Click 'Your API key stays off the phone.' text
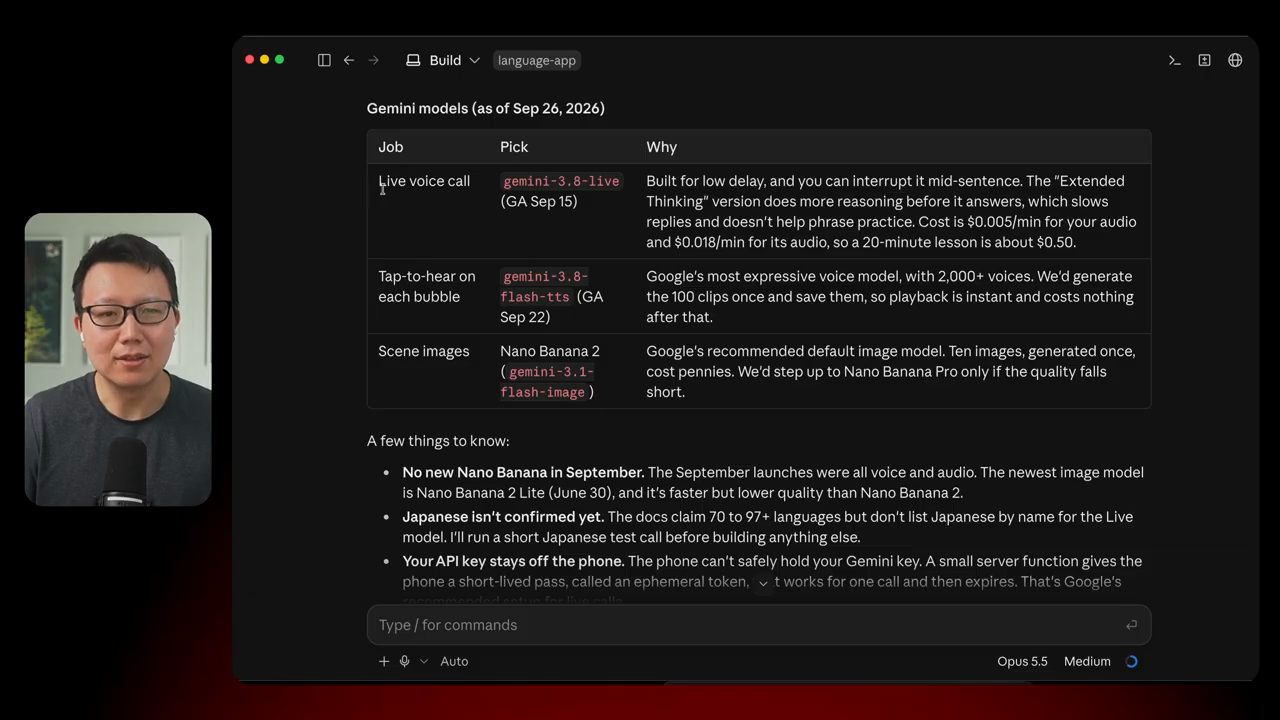The image size is (1280, 720). point(513,561)
